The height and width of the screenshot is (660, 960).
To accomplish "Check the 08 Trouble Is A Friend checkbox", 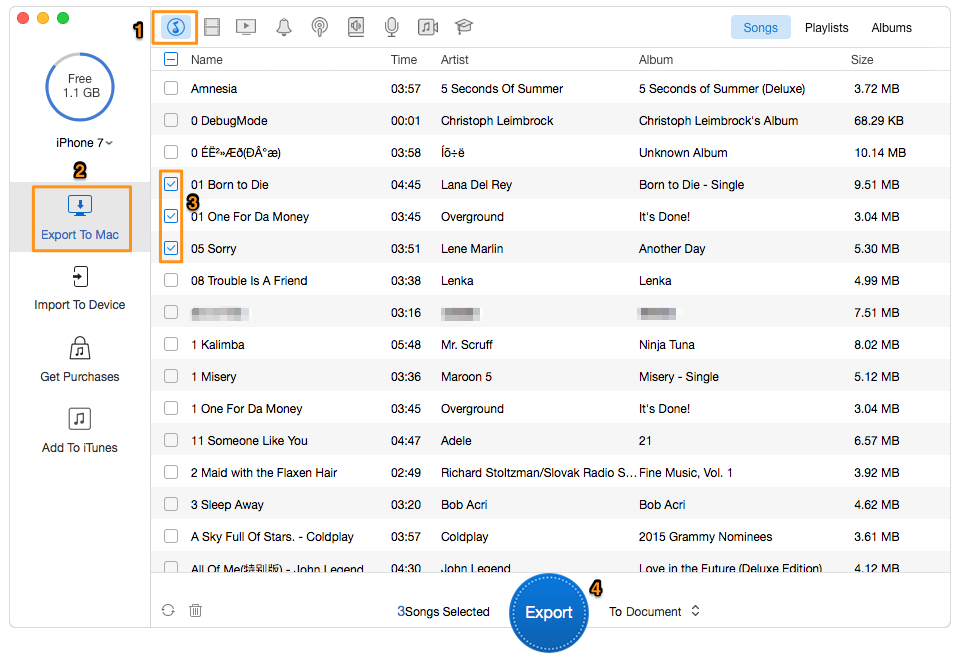I will 171,280.
